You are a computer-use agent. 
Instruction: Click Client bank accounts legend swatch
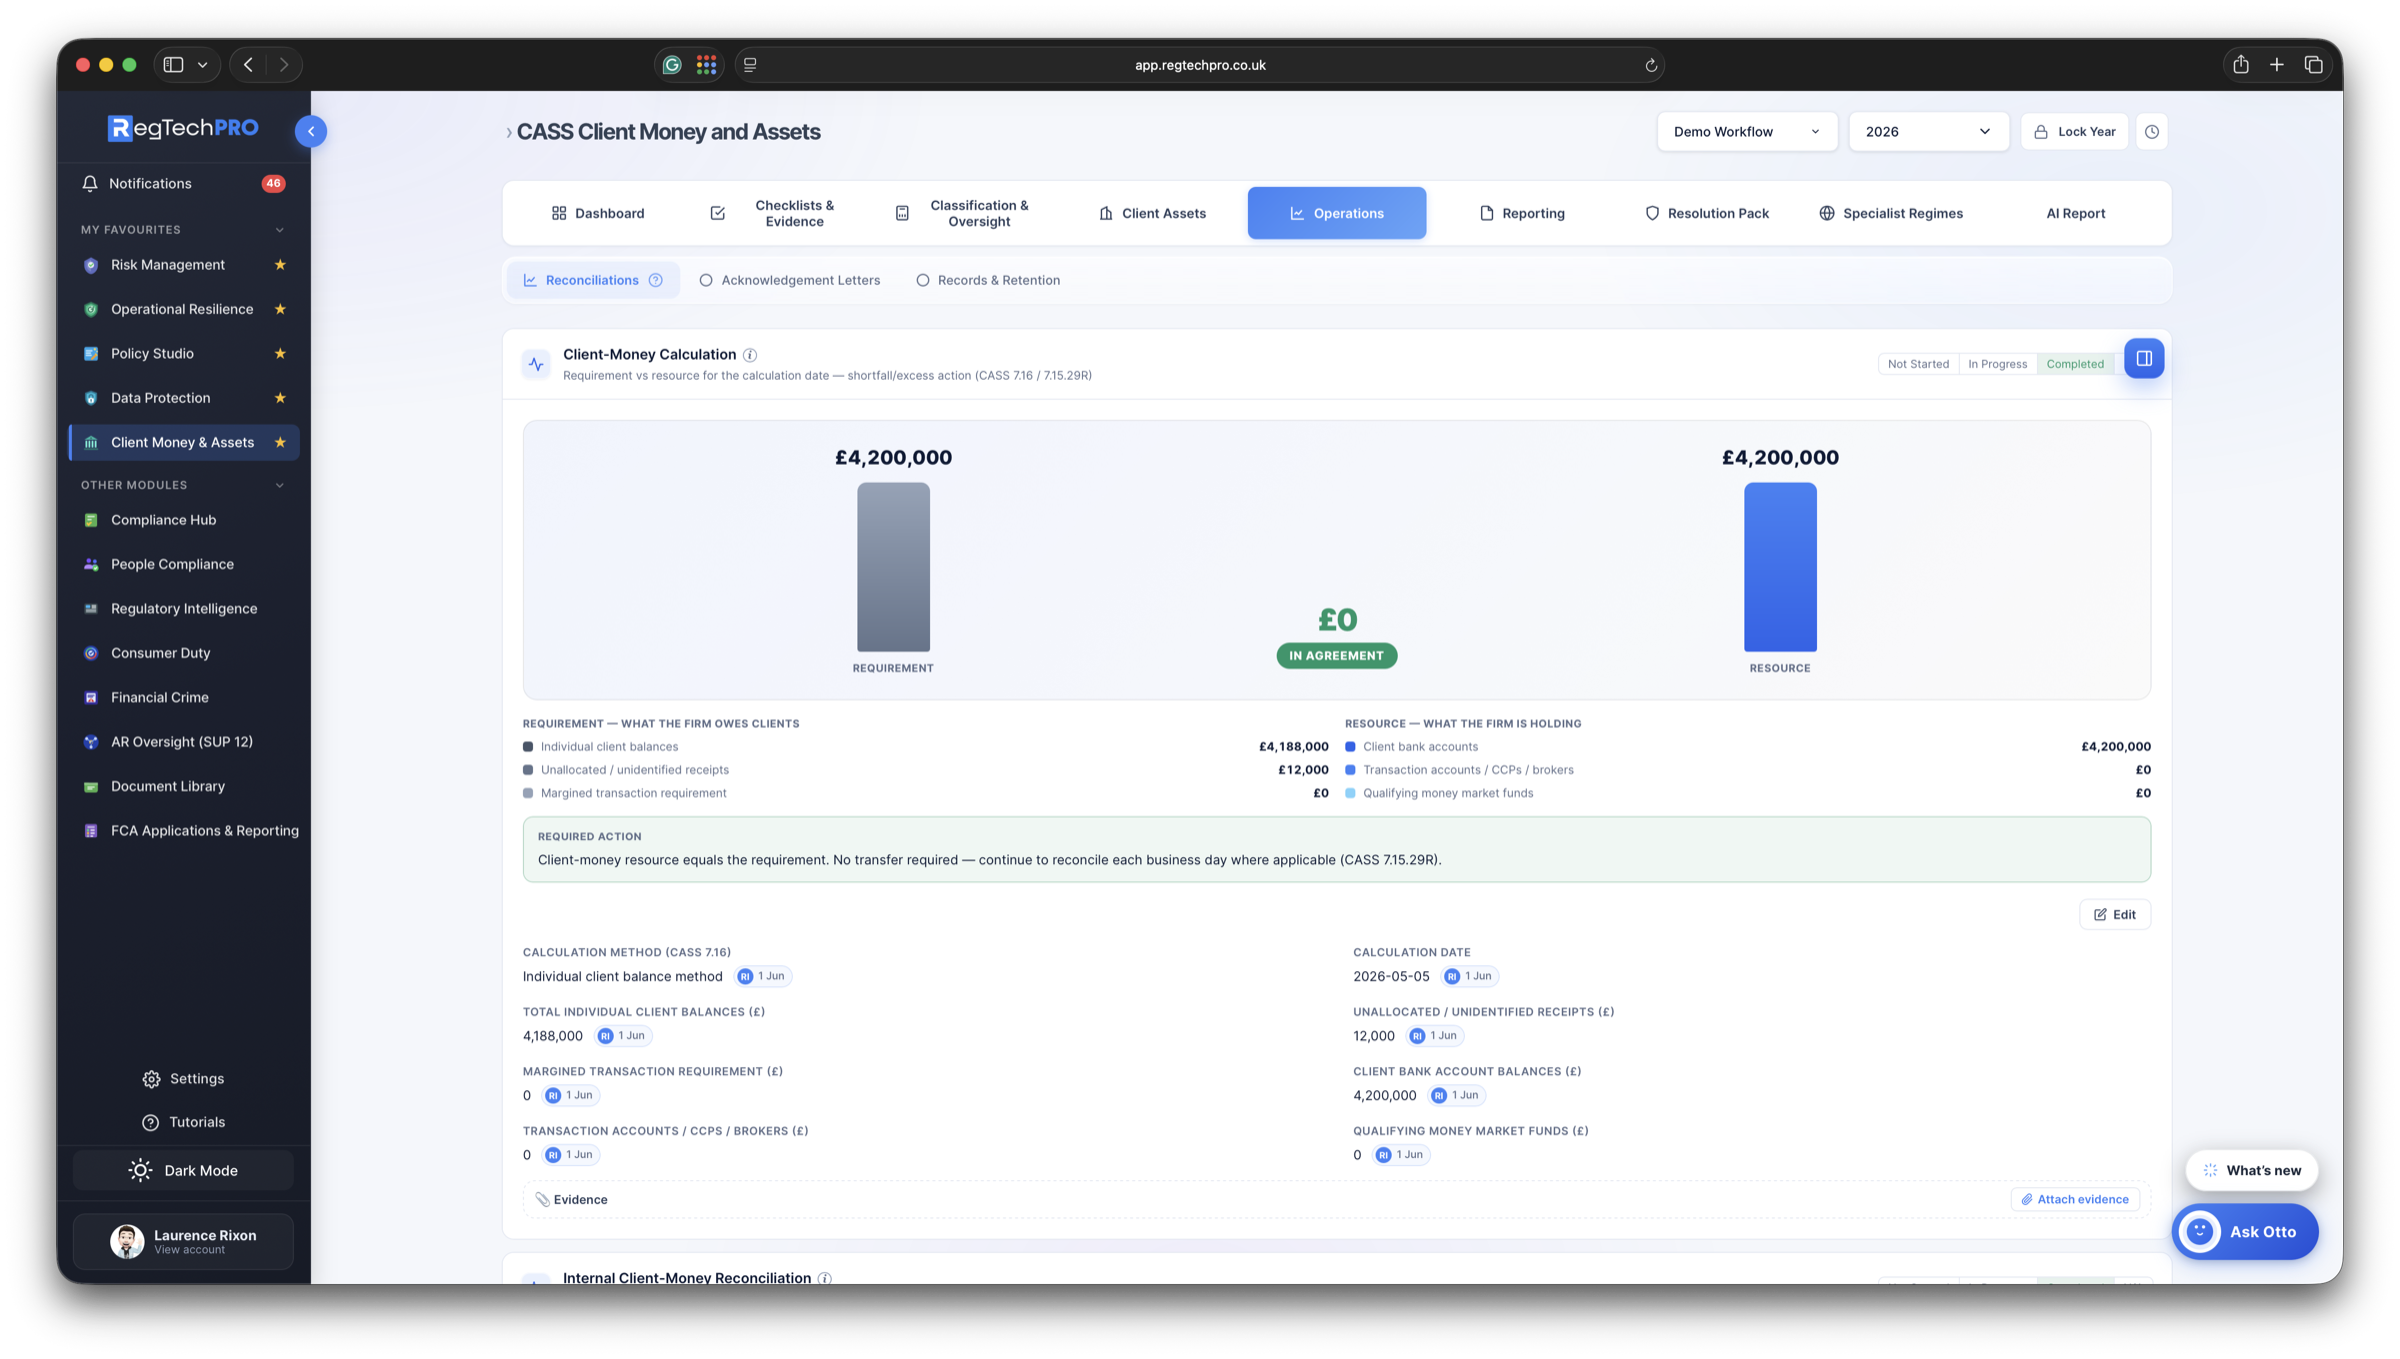tap(1350, 747)
